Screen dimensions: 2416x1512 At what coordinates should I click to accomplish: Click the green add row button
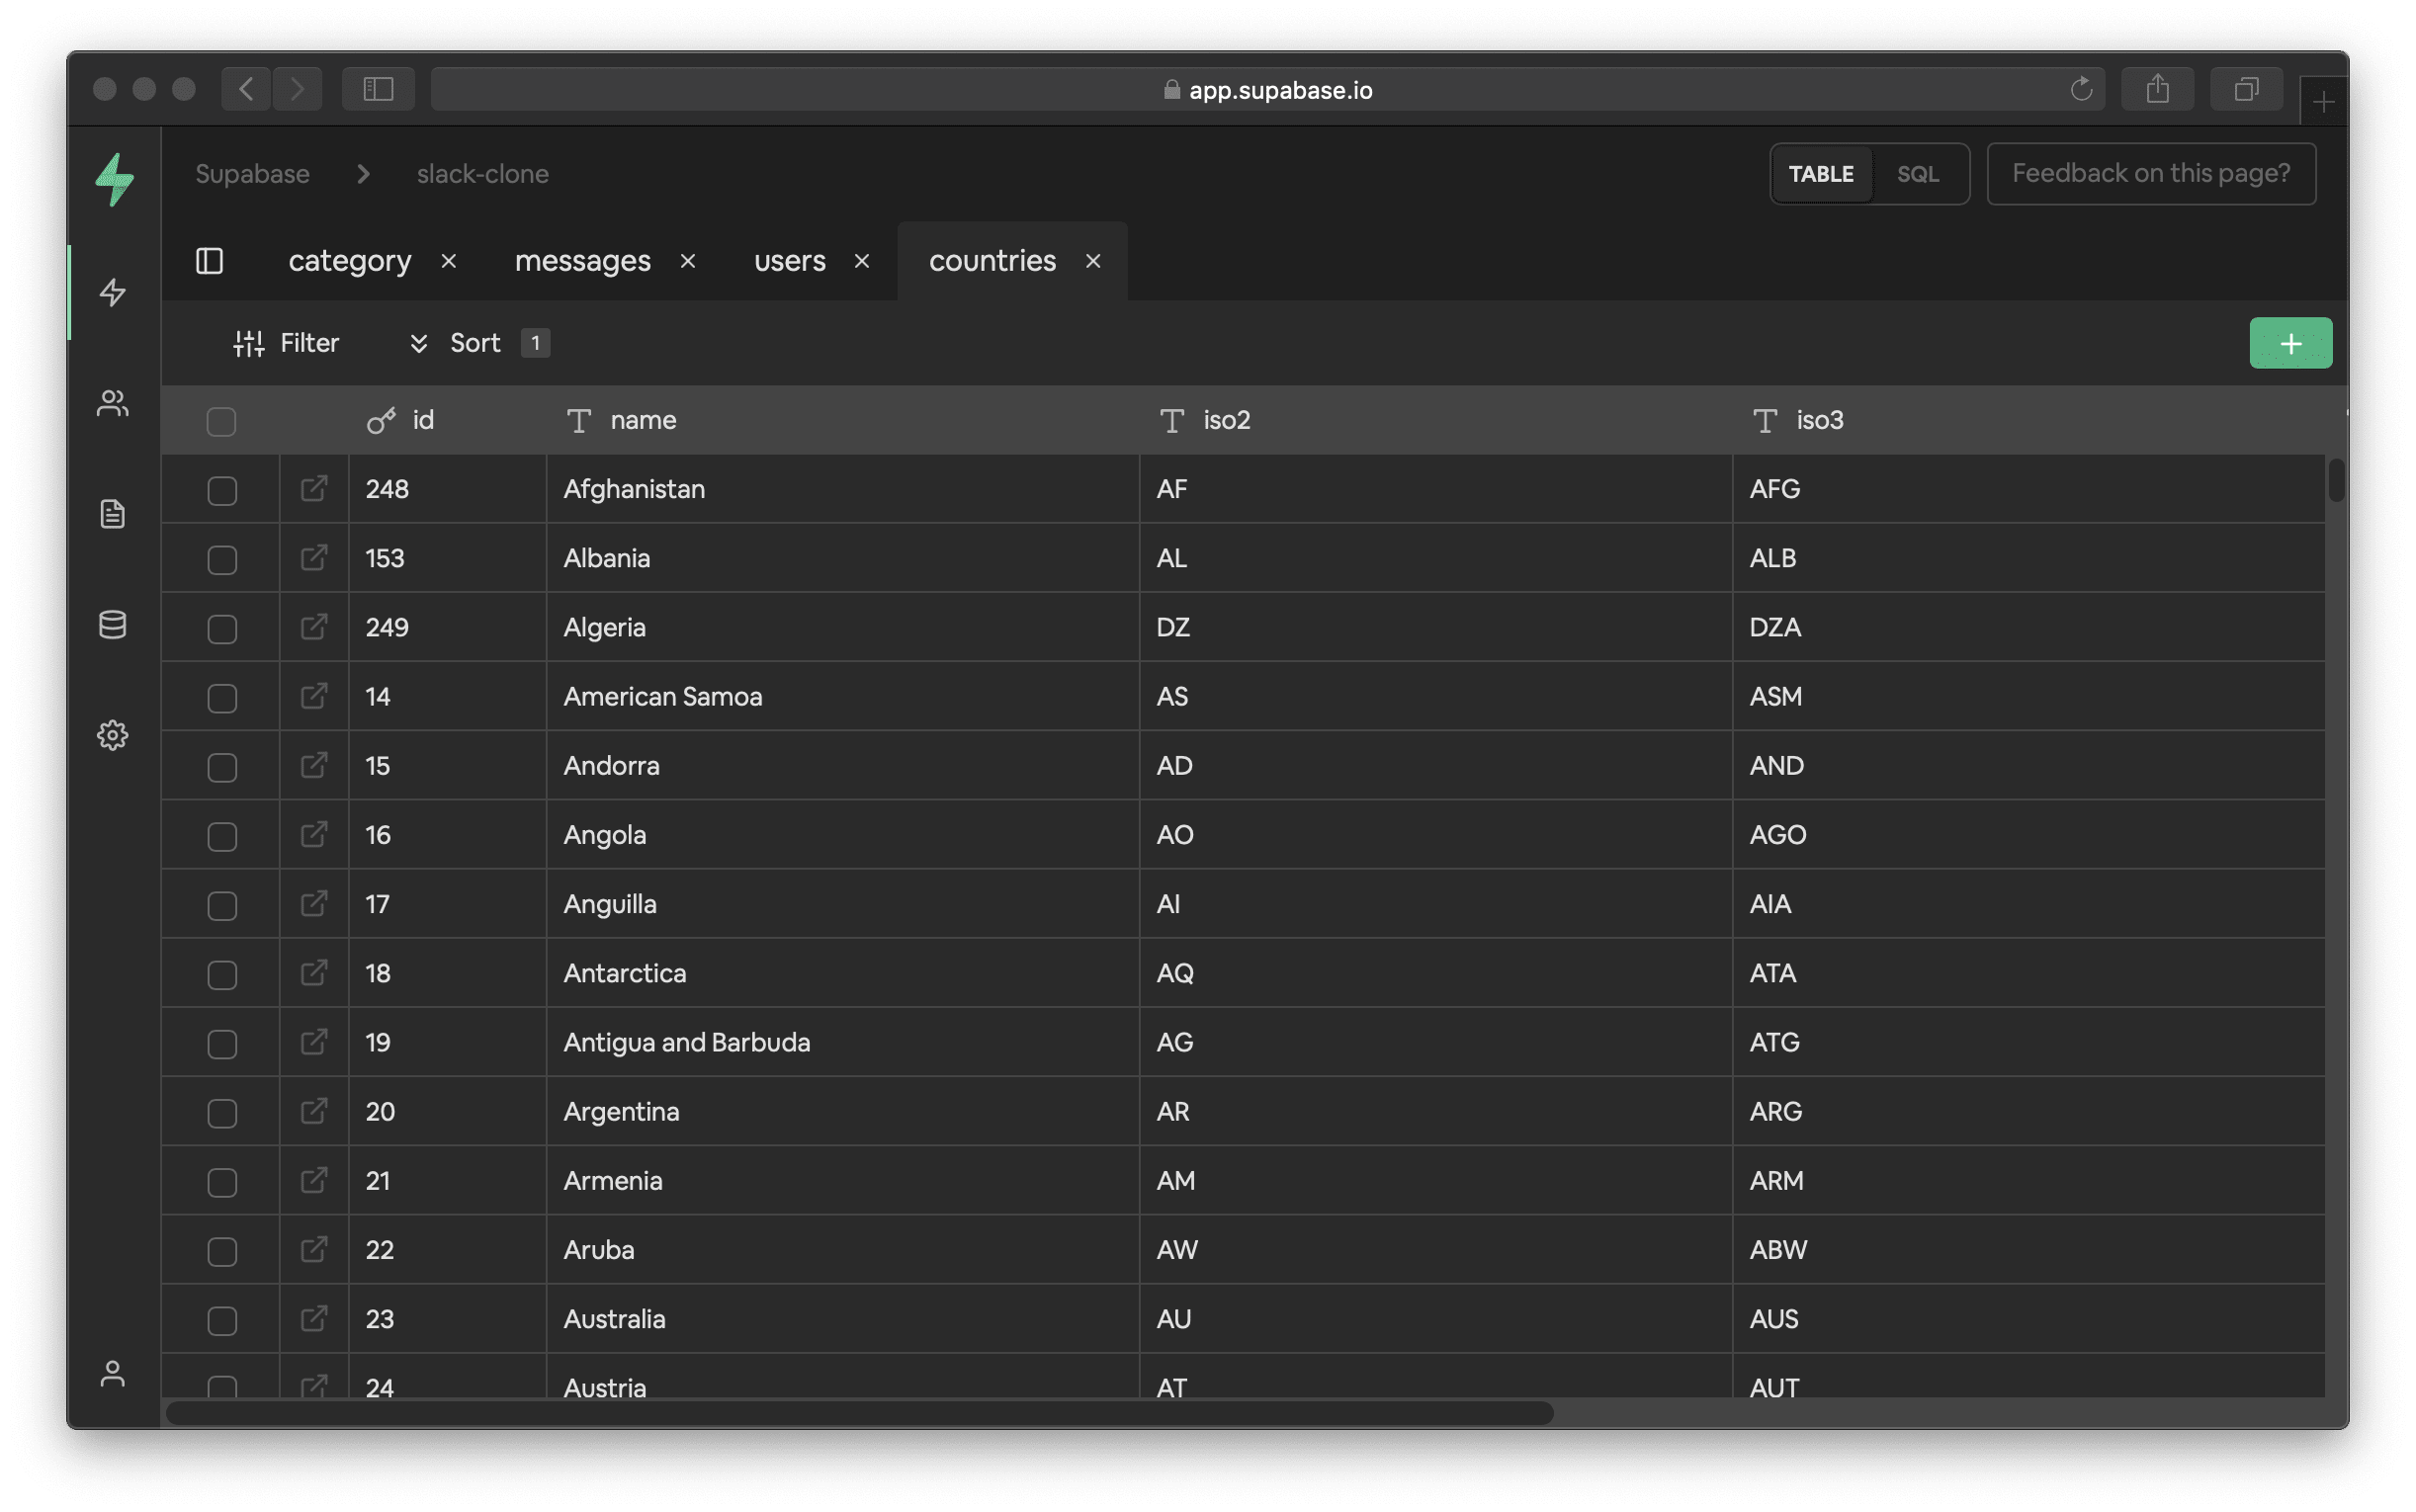(x=2288, y=341)
